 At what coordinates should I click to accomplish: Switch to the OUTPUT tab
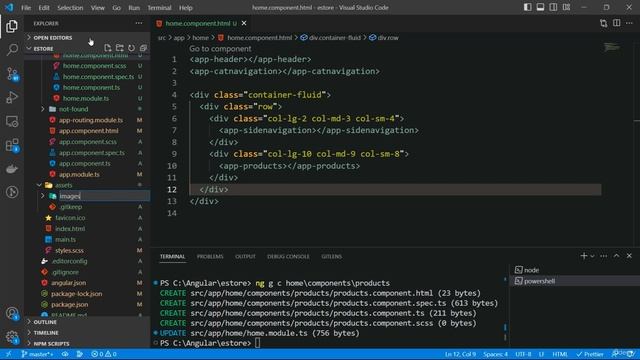(245, 256)
